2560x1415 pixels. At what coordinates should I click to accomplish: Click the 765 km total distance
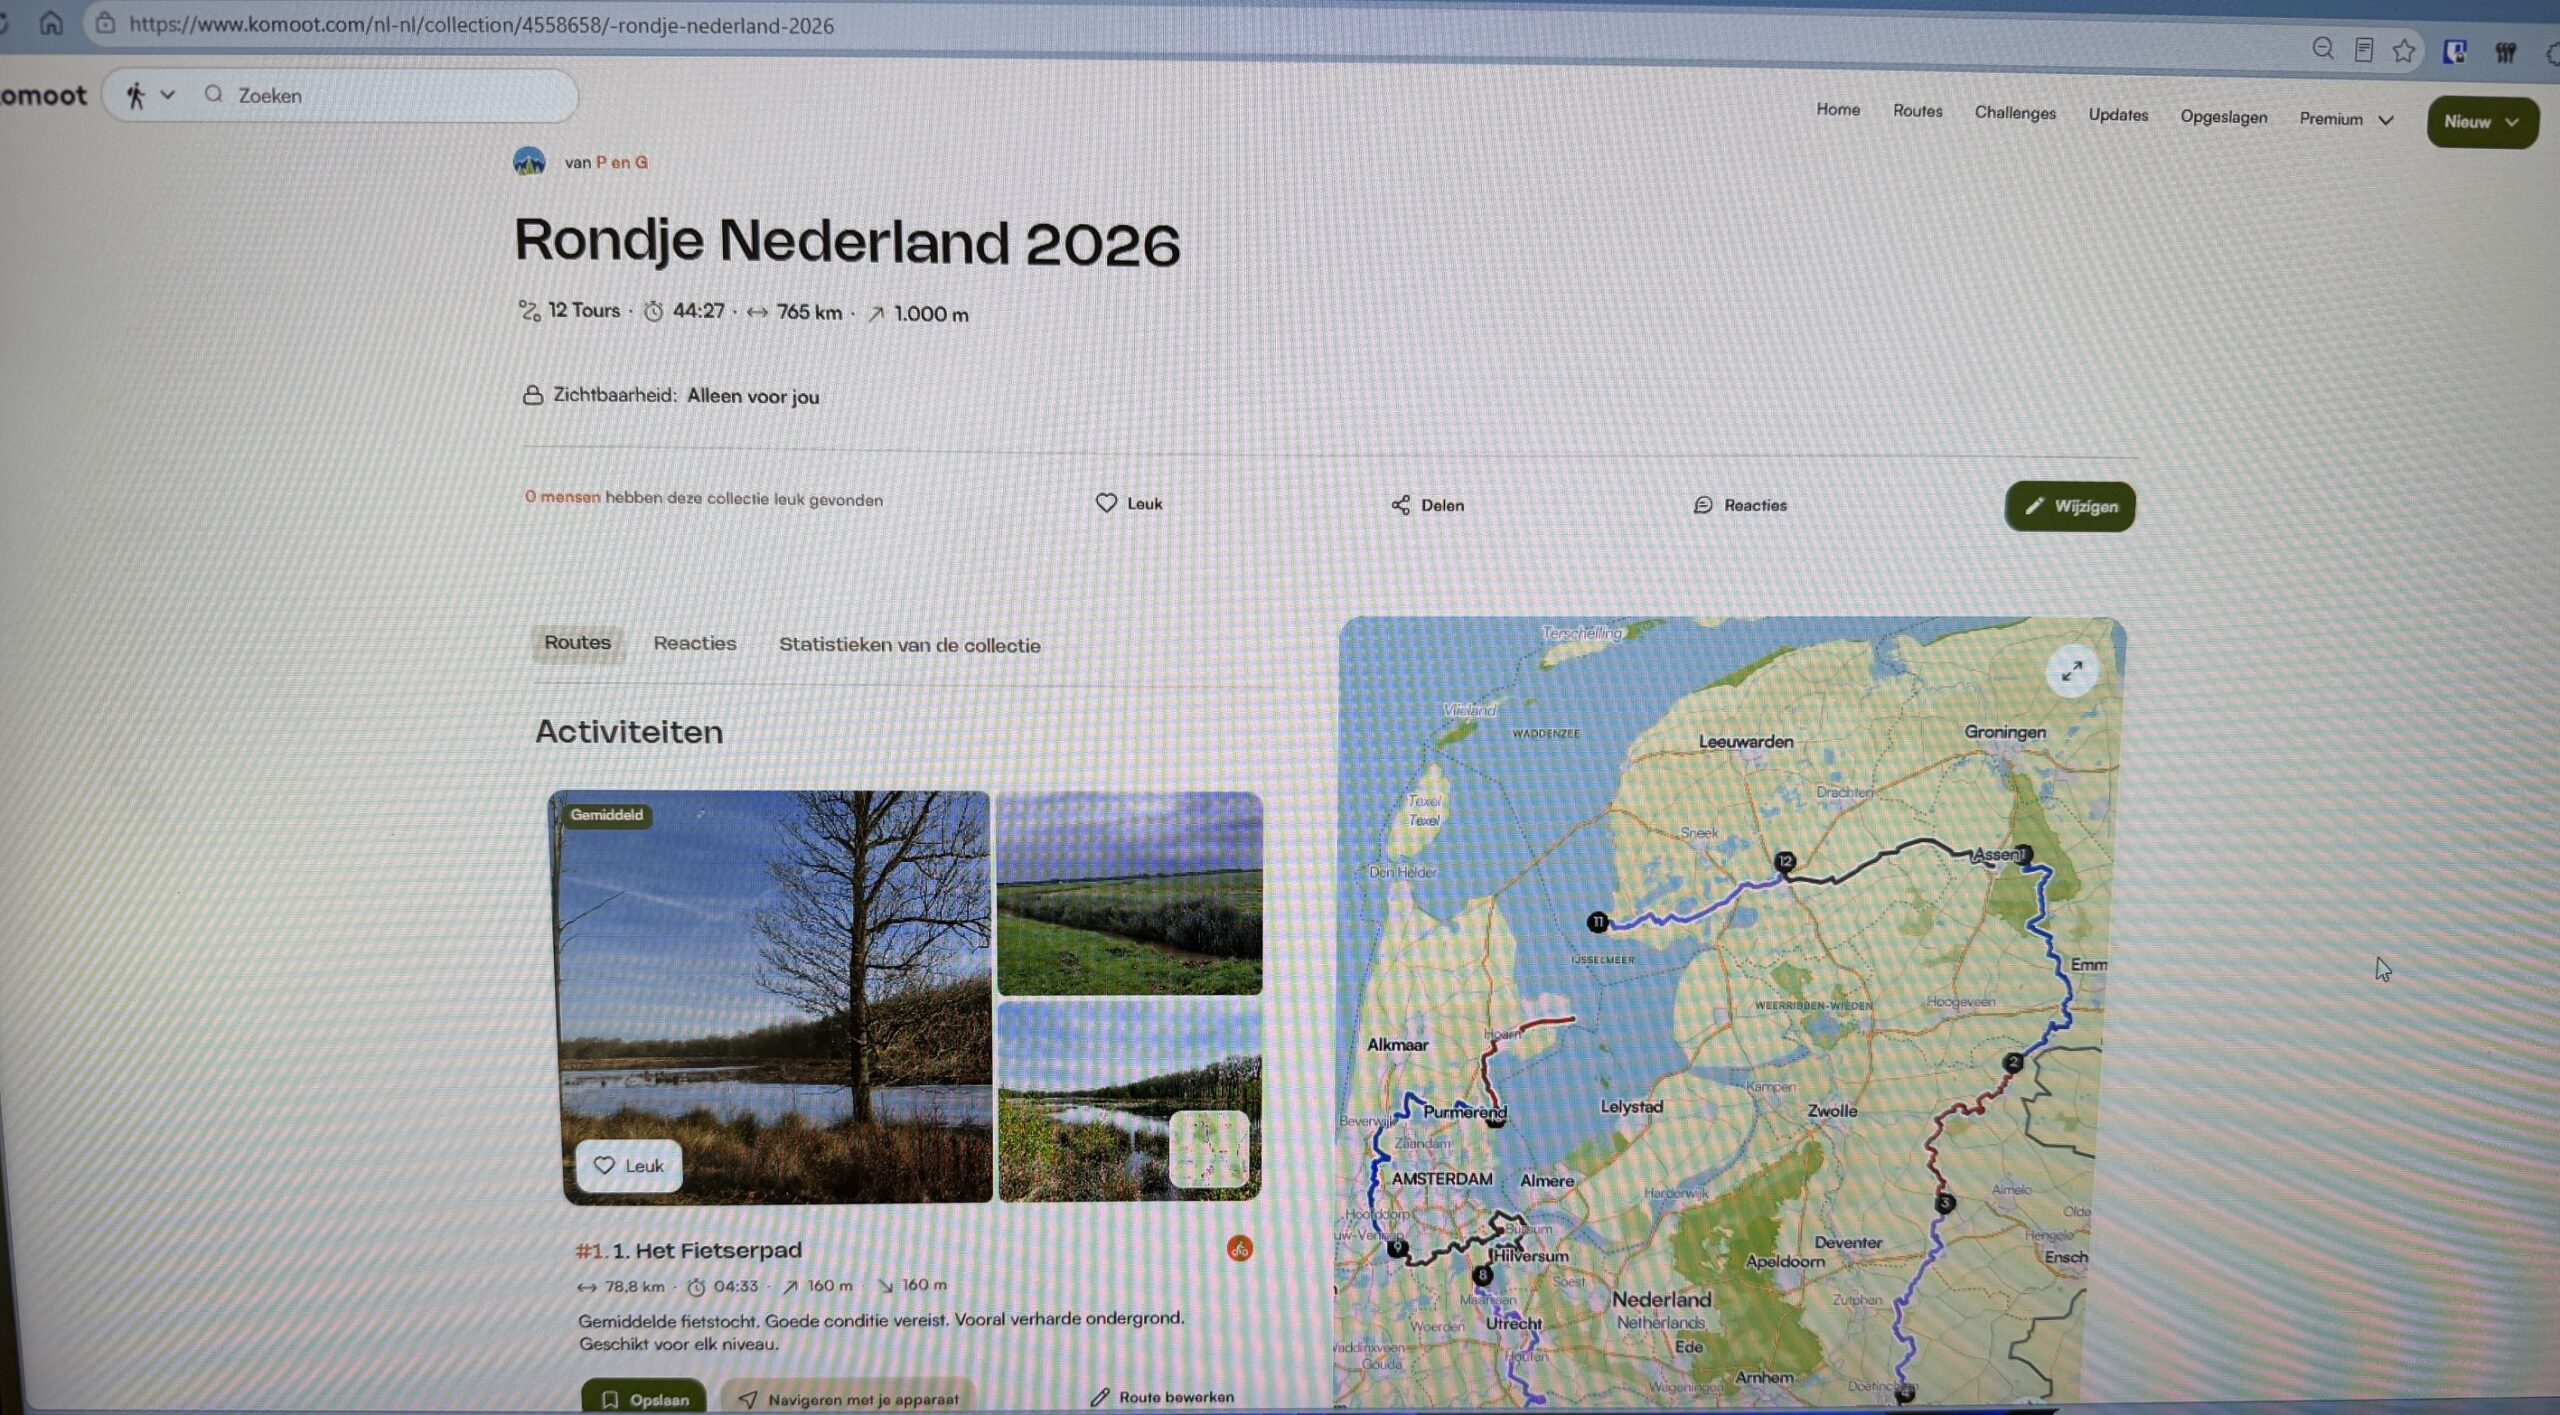[809, 312]
